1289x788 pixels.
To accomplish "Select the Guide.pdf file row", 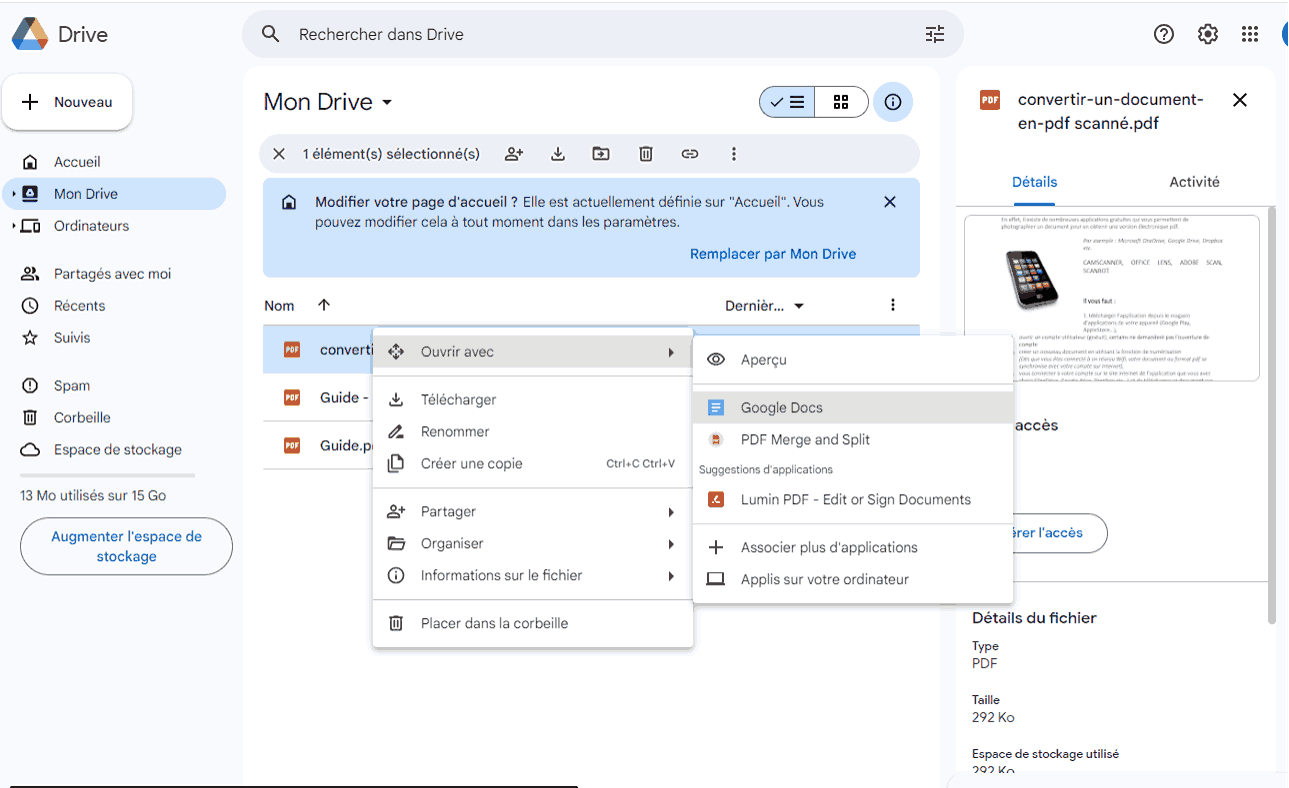I will [318, 446].
